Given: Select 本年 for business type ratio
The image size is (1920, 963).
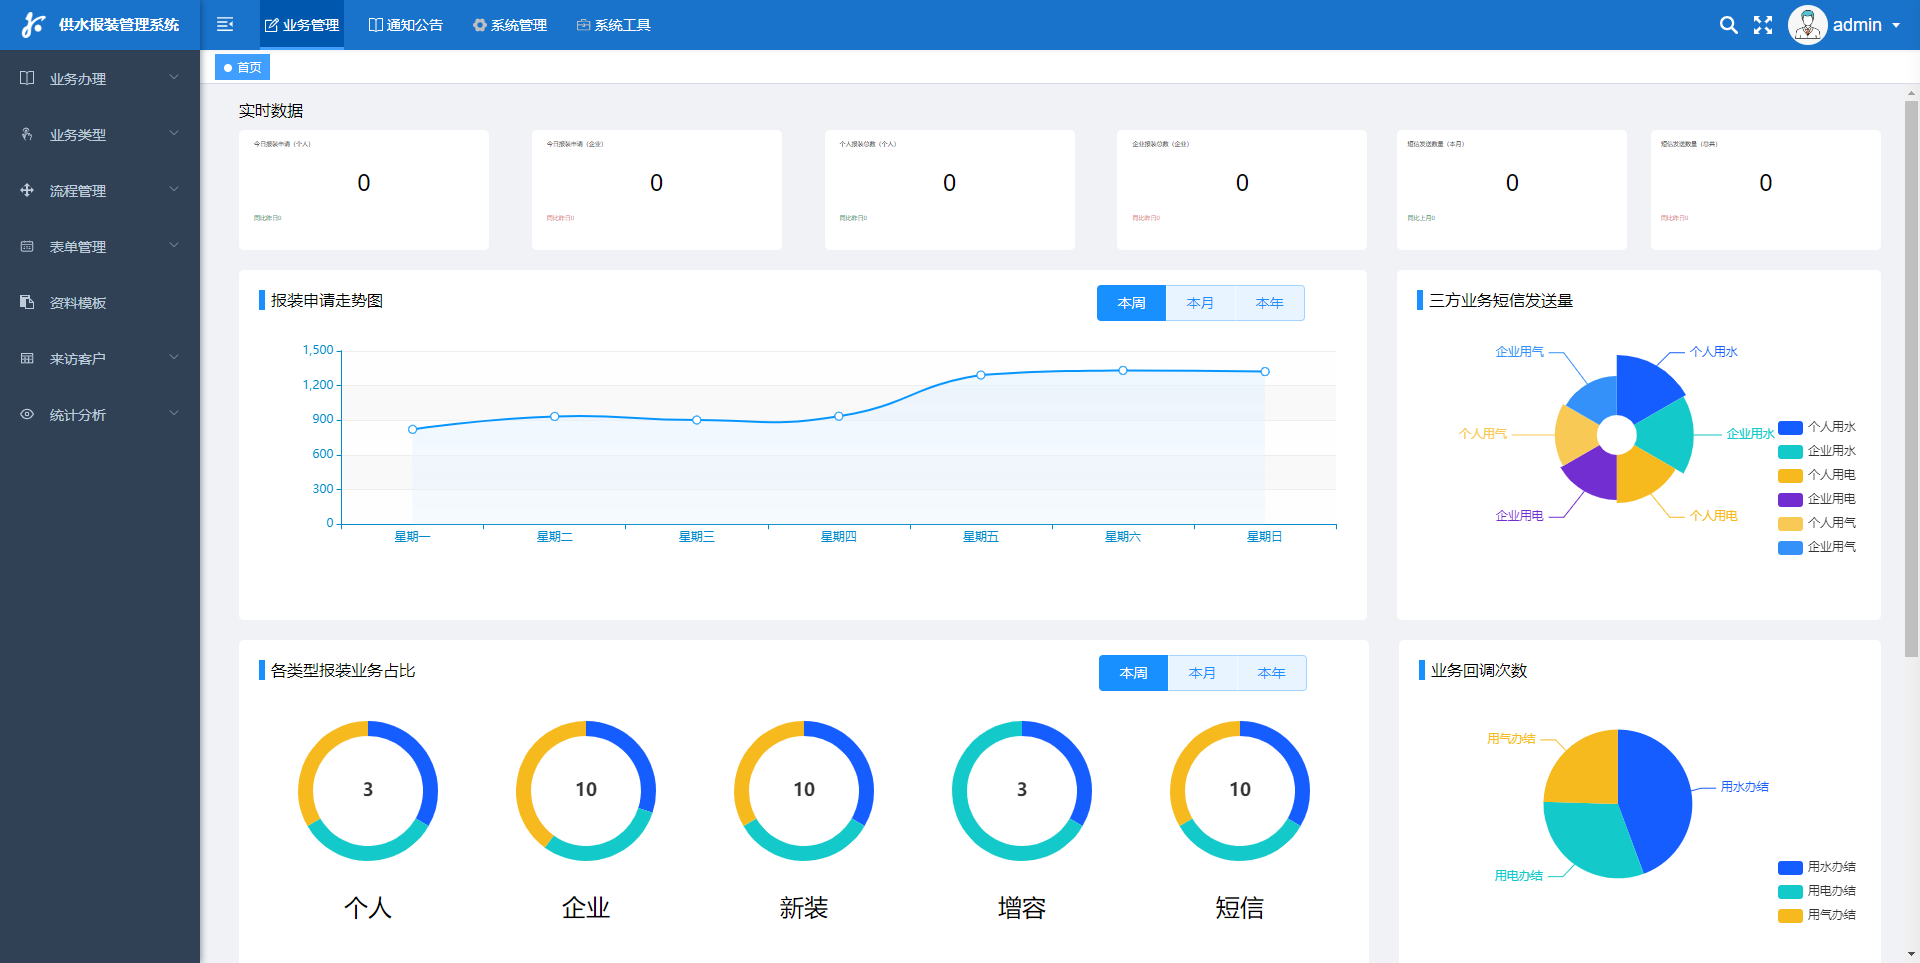Looking at the screenshot, I should (x=1271, y=673).
